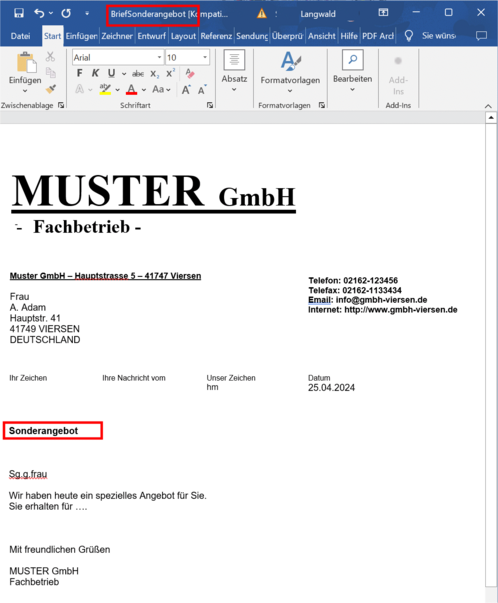Click the Redo arrow icon
Viewport: 498px width, 603px height.
66,13
